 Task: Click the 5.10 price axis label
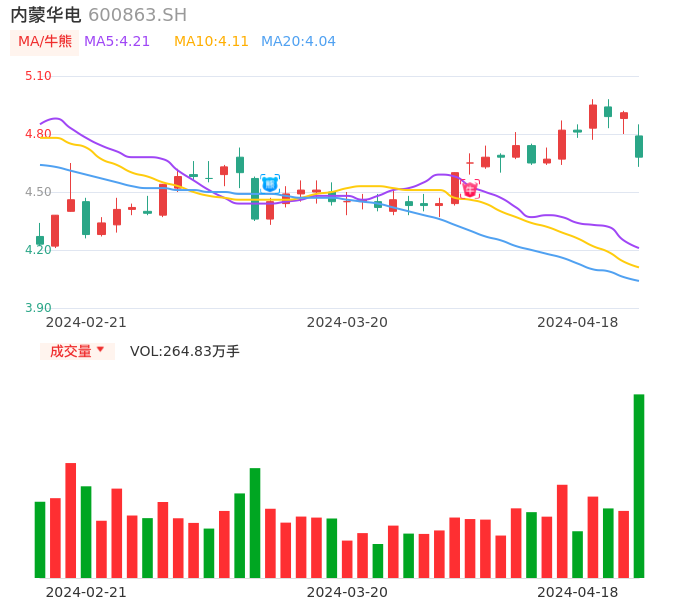[38, 76]
